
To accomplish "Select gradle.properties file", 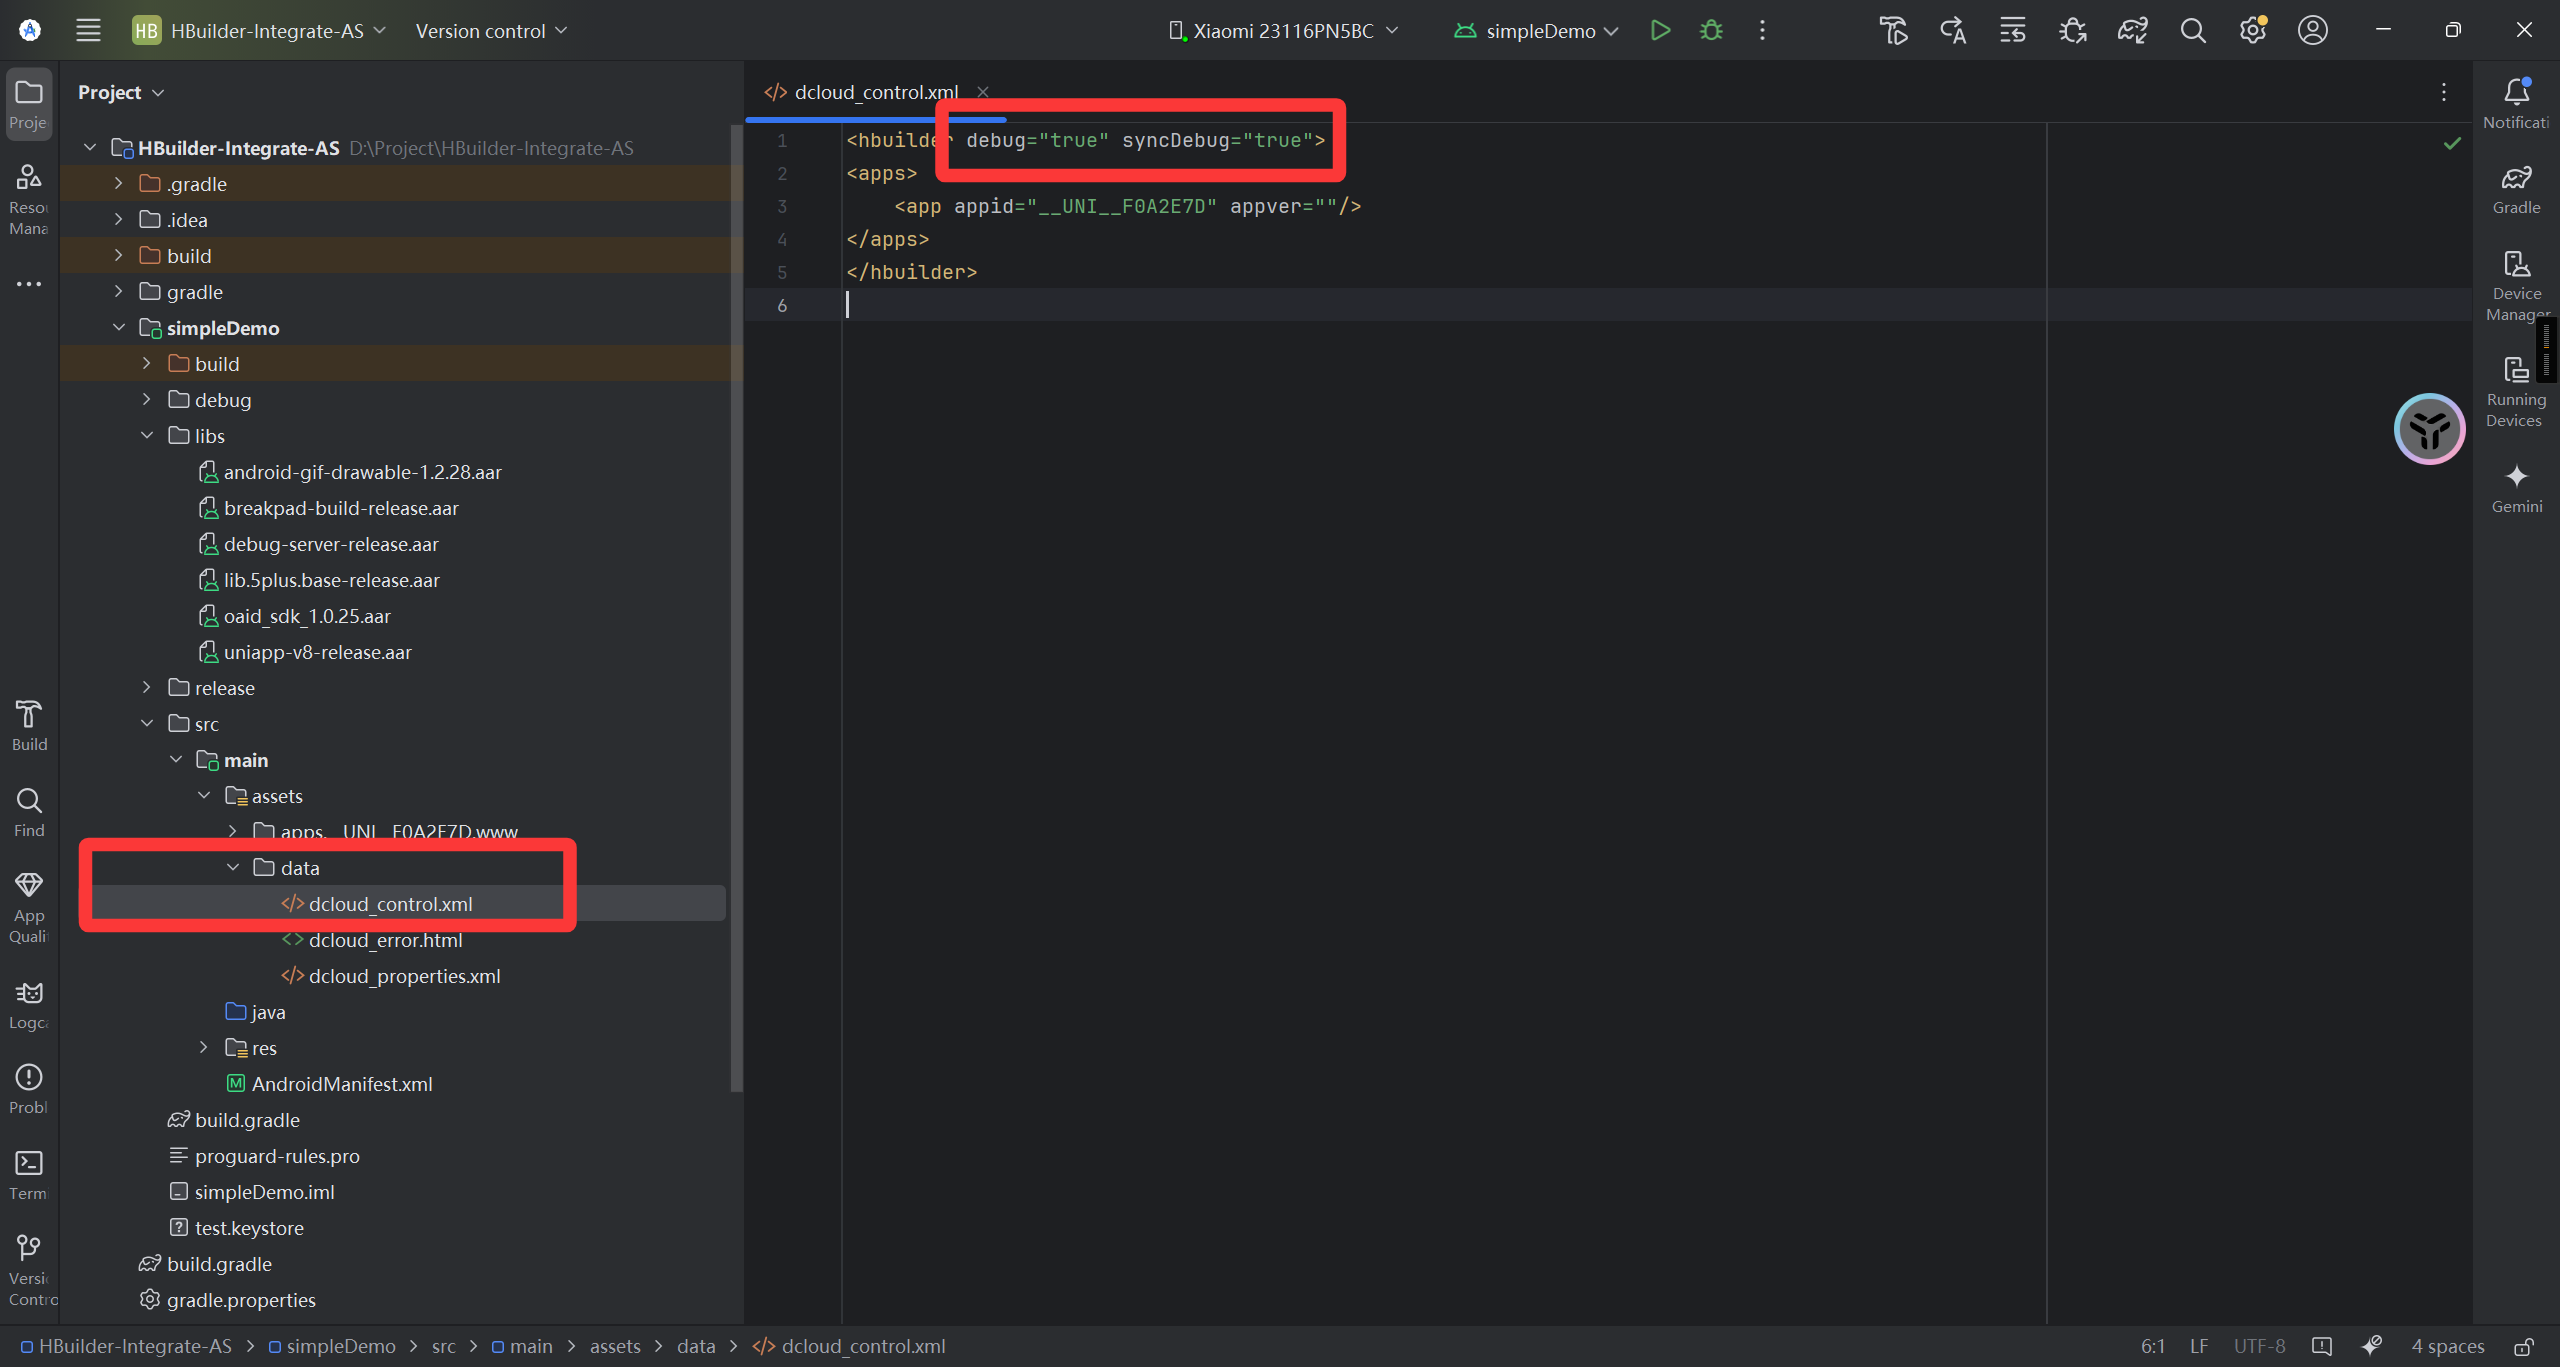I will tap(240, 1299).
